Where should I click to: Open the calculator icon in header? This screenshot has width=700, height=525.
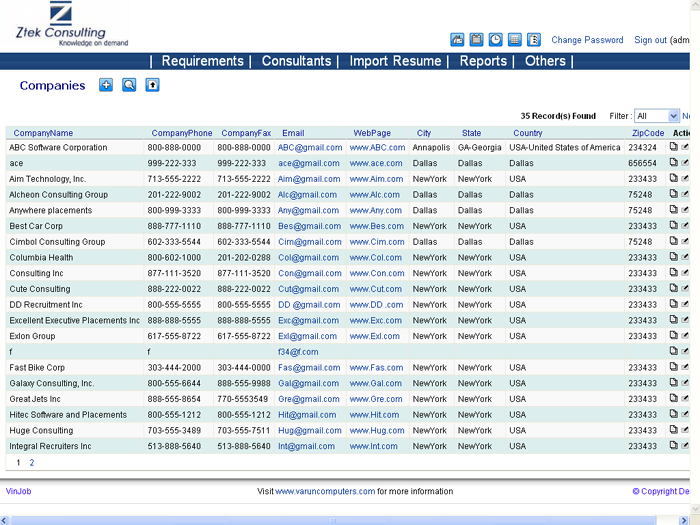[515, 40]
